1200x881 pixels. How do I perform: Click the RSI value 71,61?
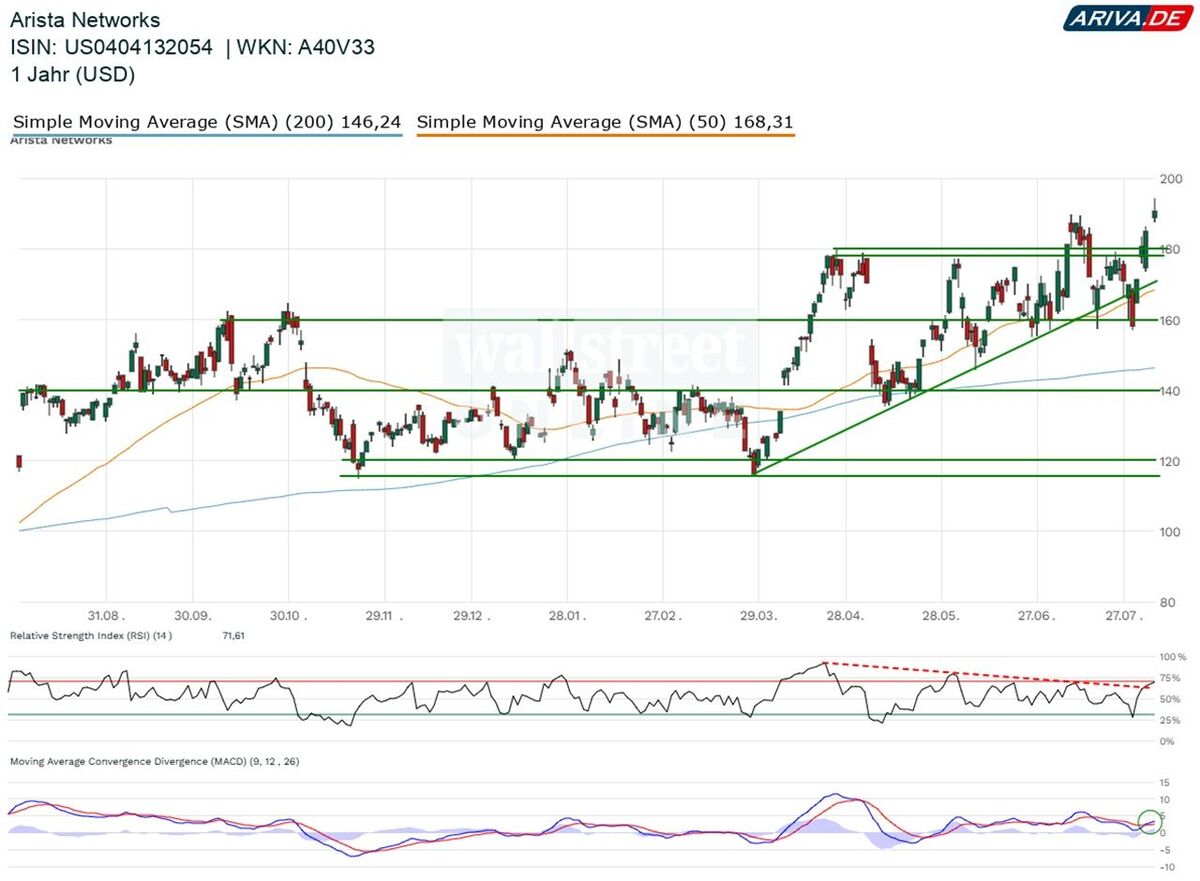pyautogui.click(x=234, y=635)
